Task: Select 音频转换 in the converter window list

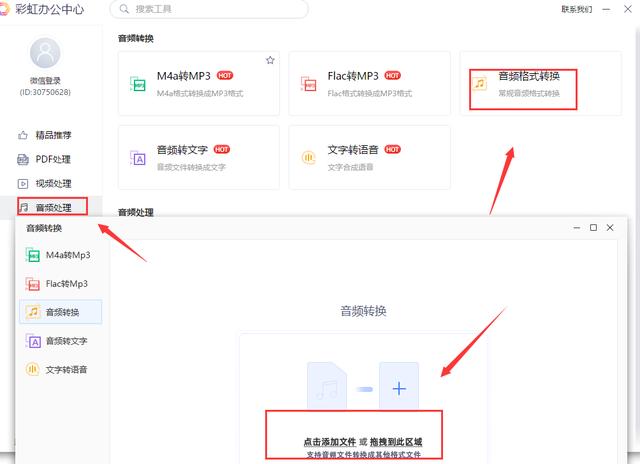Action: pyautogui.click(x=60, y=312)
